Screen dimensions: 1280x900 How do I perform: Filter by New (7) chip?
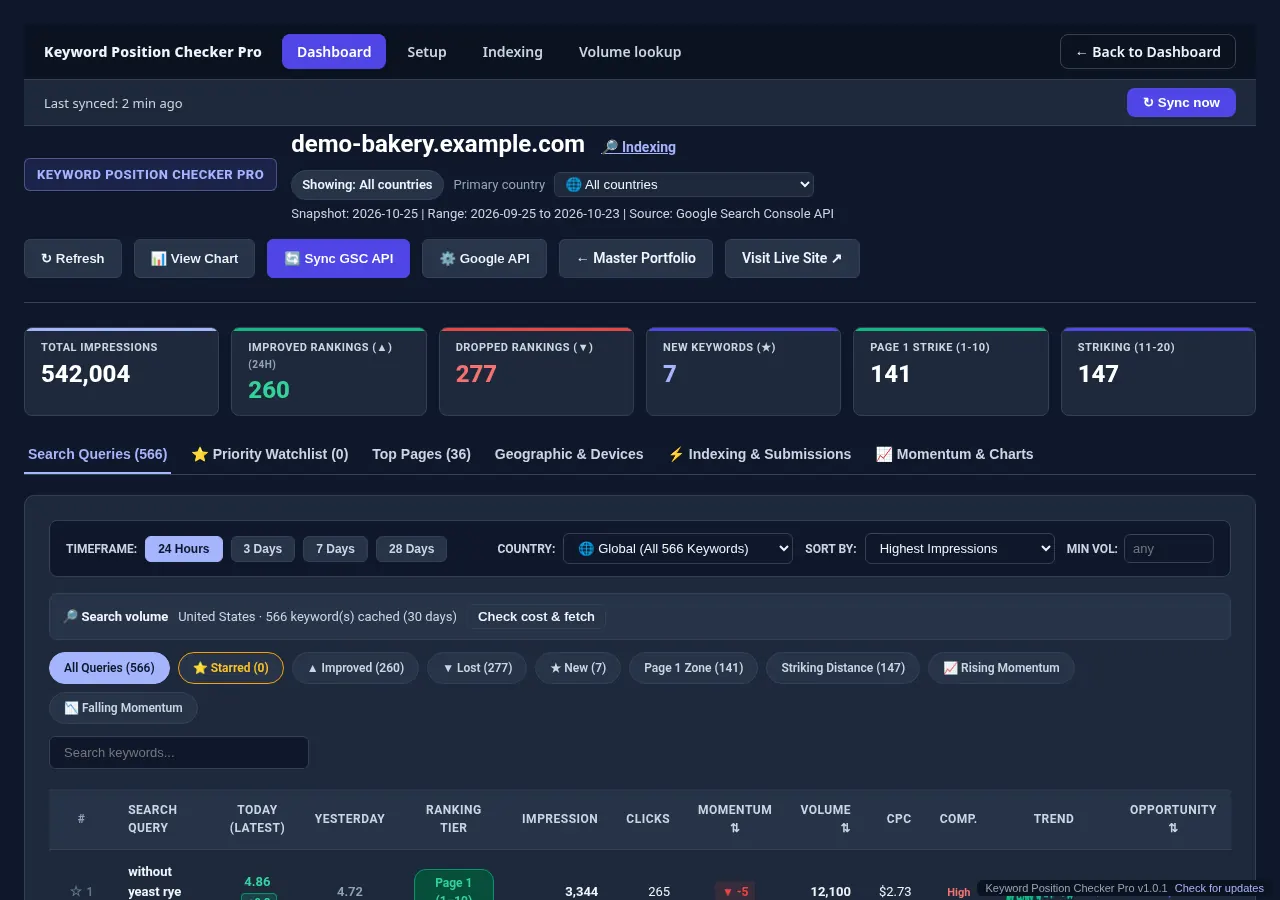pos(578,668)
